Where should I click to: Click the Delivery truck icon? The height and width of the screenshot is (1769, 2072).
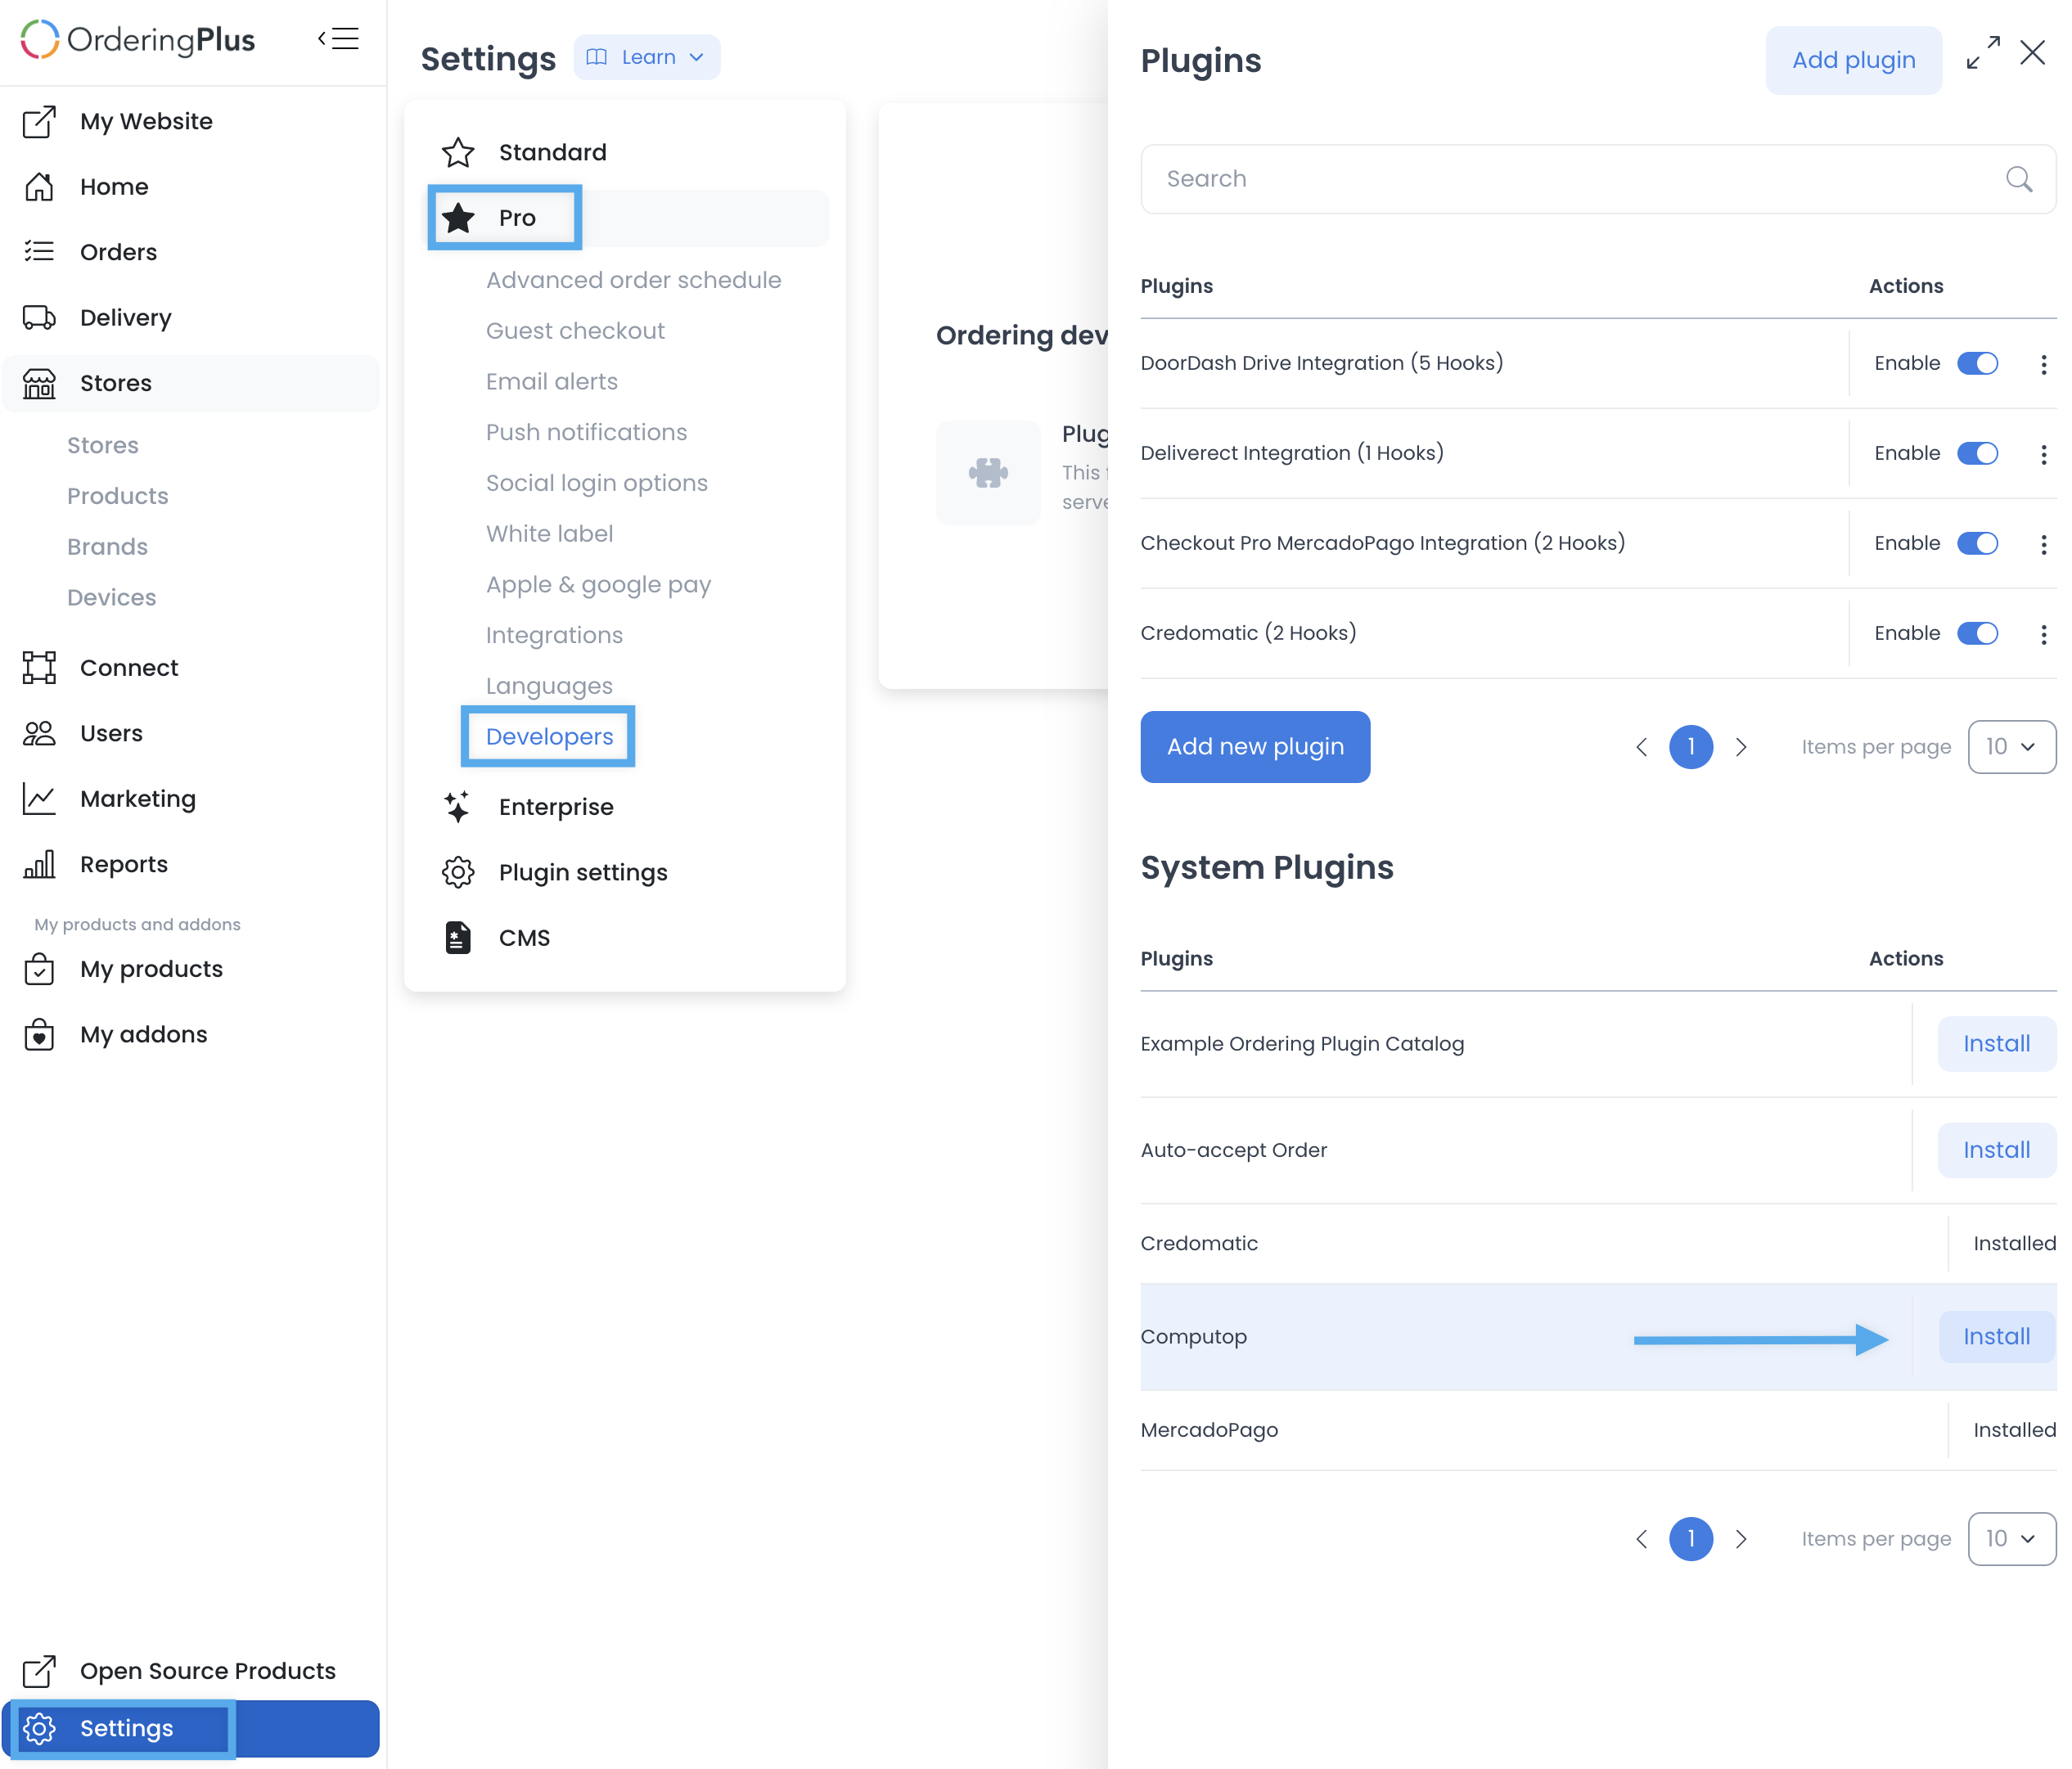pyautogui.click(x=39, y=318)
